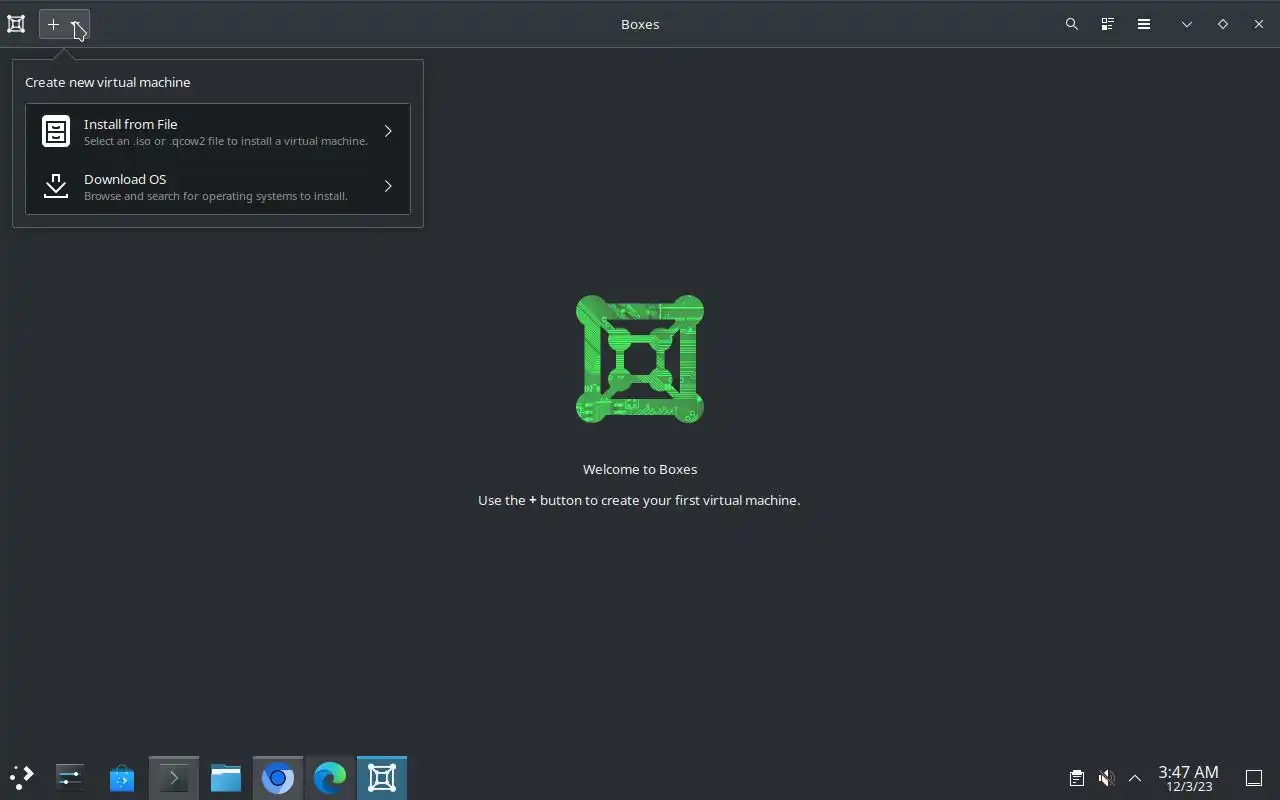Click the muted volume tray icon

[1106, 778]
